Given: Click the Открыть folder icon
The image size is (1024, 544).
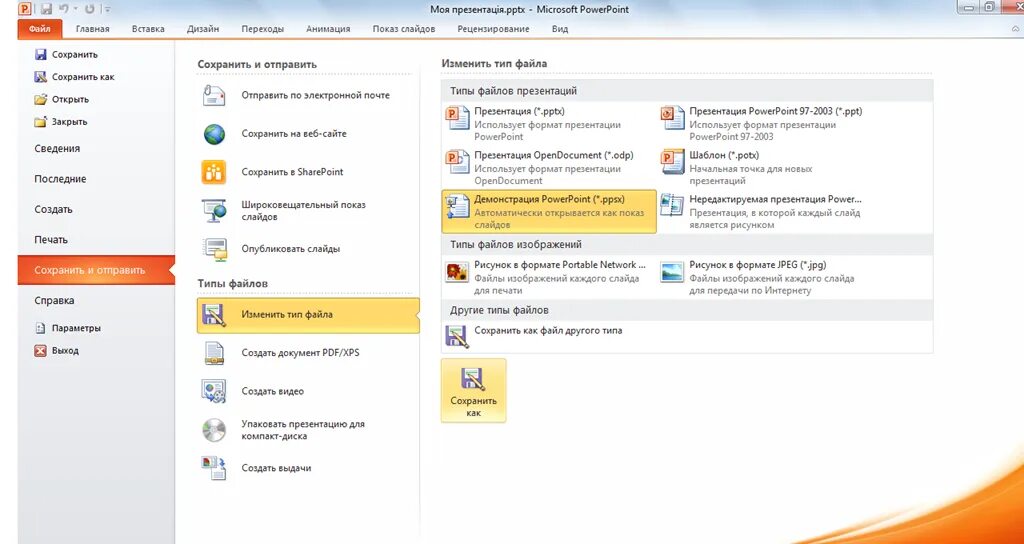Looking at the screenshot, I should coord(40,99).
